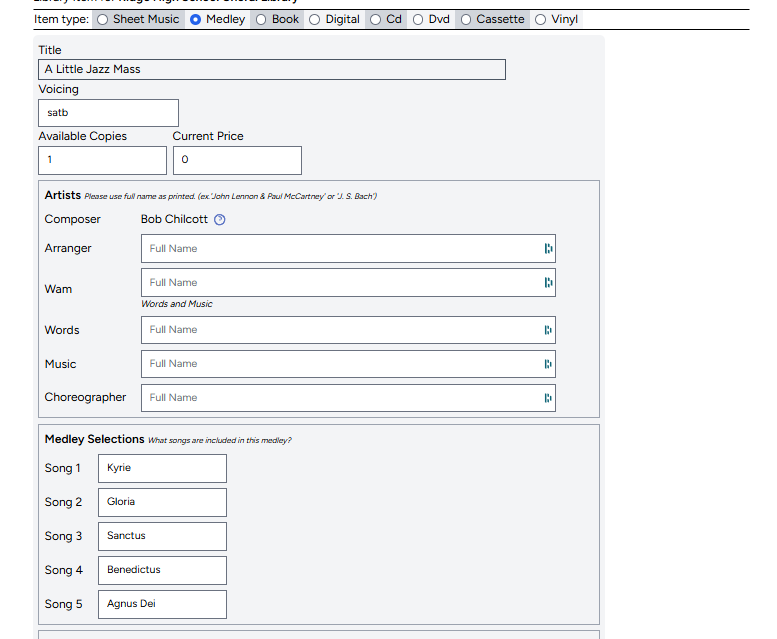Click Song 1 field containing Kyrie
The height and width of the screenshot is (639, 777).
pyautogui.click(x=163, y=468)
